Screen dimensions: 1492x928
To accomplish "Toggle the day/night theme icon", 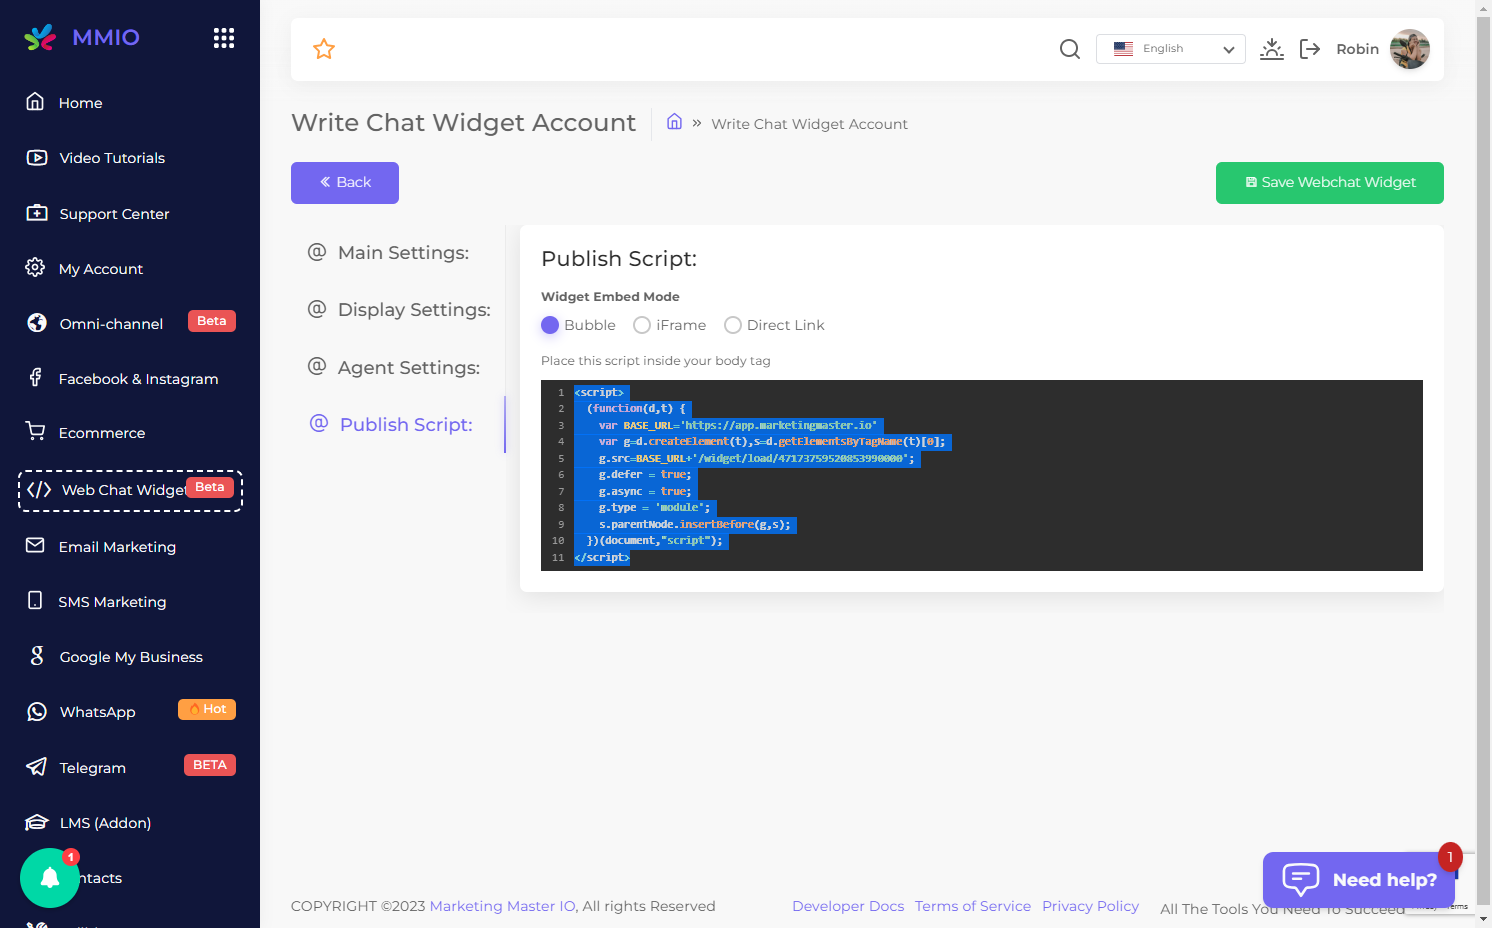I will coord(1272,49).
